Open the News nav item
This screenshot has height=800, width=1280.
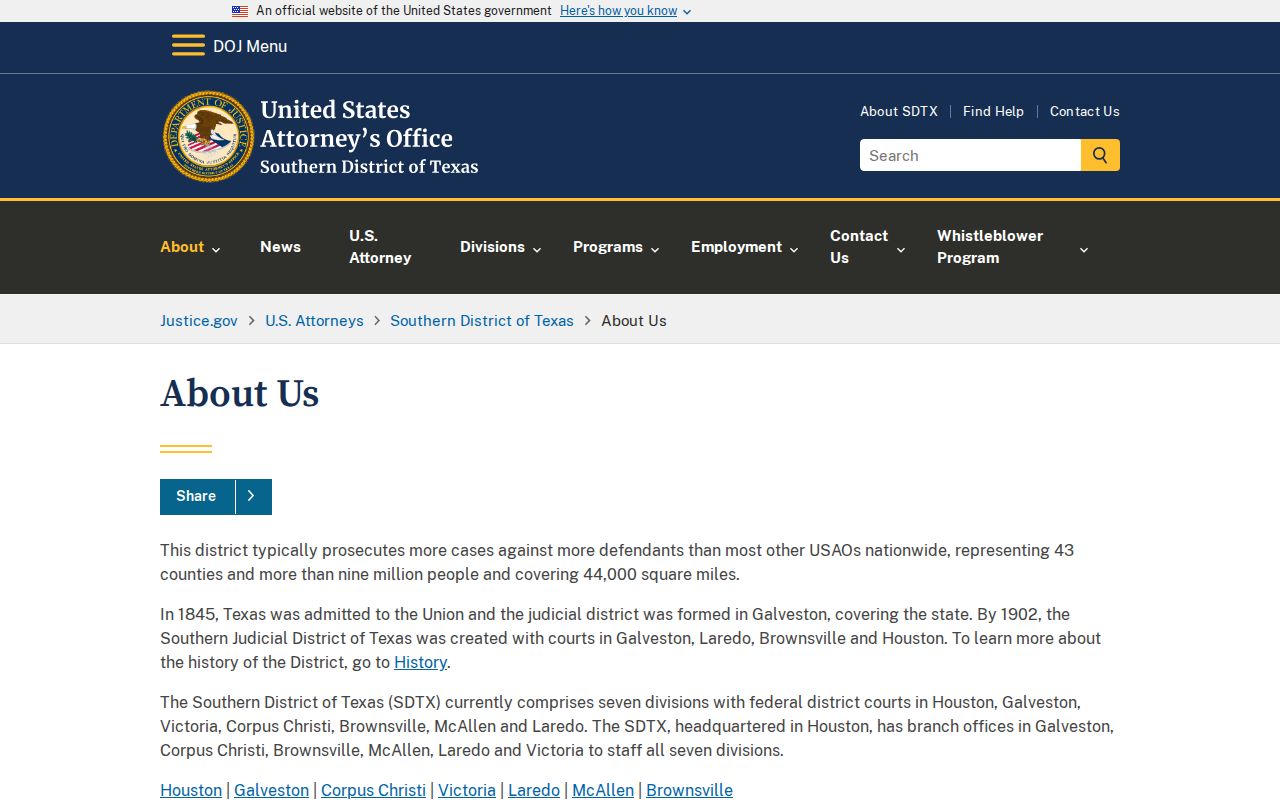pos(280,247)
